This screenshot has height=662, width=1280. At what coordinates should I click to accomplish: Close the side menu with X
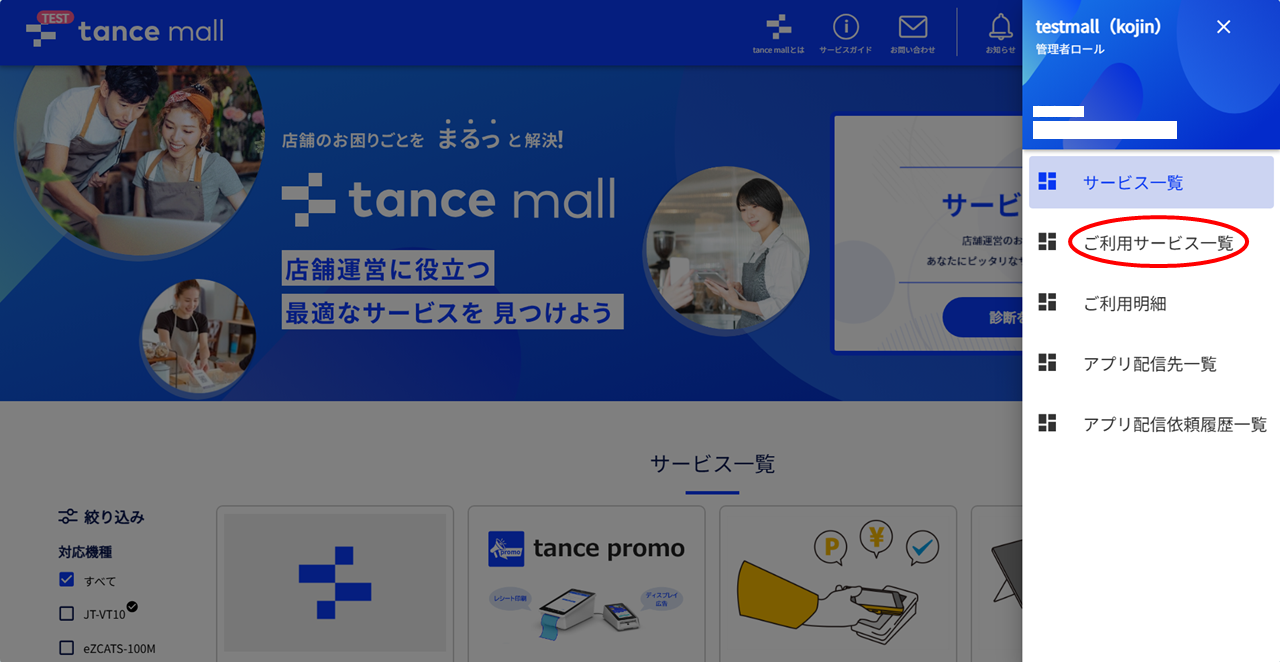pos(1223,27)
